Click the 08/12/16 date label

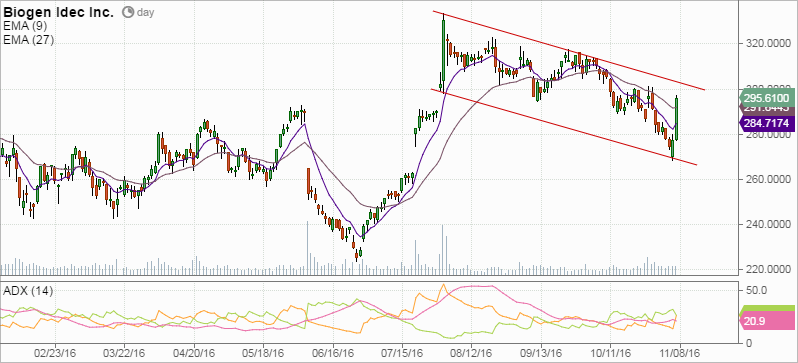[x=471, y=353]
